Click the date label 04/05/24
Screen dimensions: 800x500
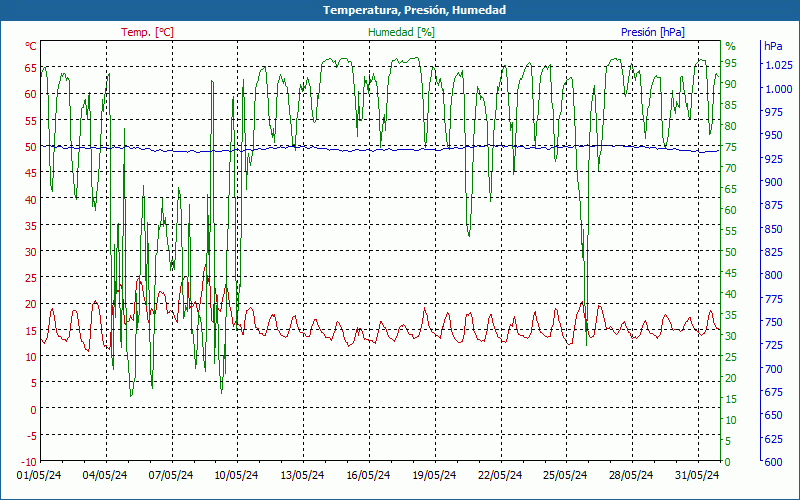click(x=105, y=476)
